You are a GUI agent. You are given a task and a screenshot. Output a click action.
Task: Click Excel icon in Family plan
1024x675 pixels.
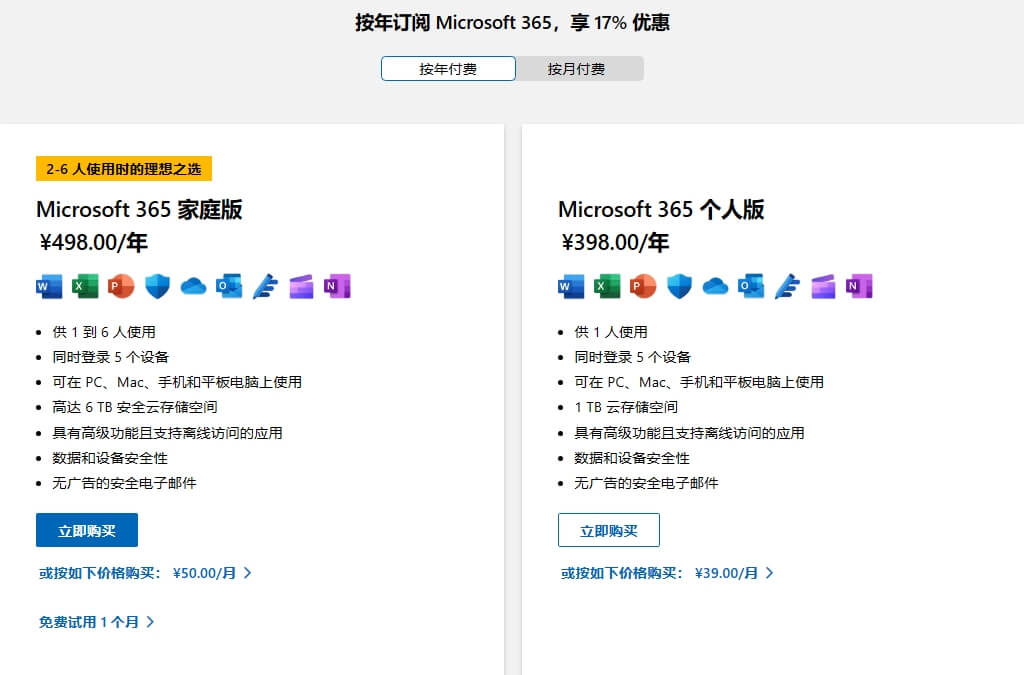tap(85, 286)
